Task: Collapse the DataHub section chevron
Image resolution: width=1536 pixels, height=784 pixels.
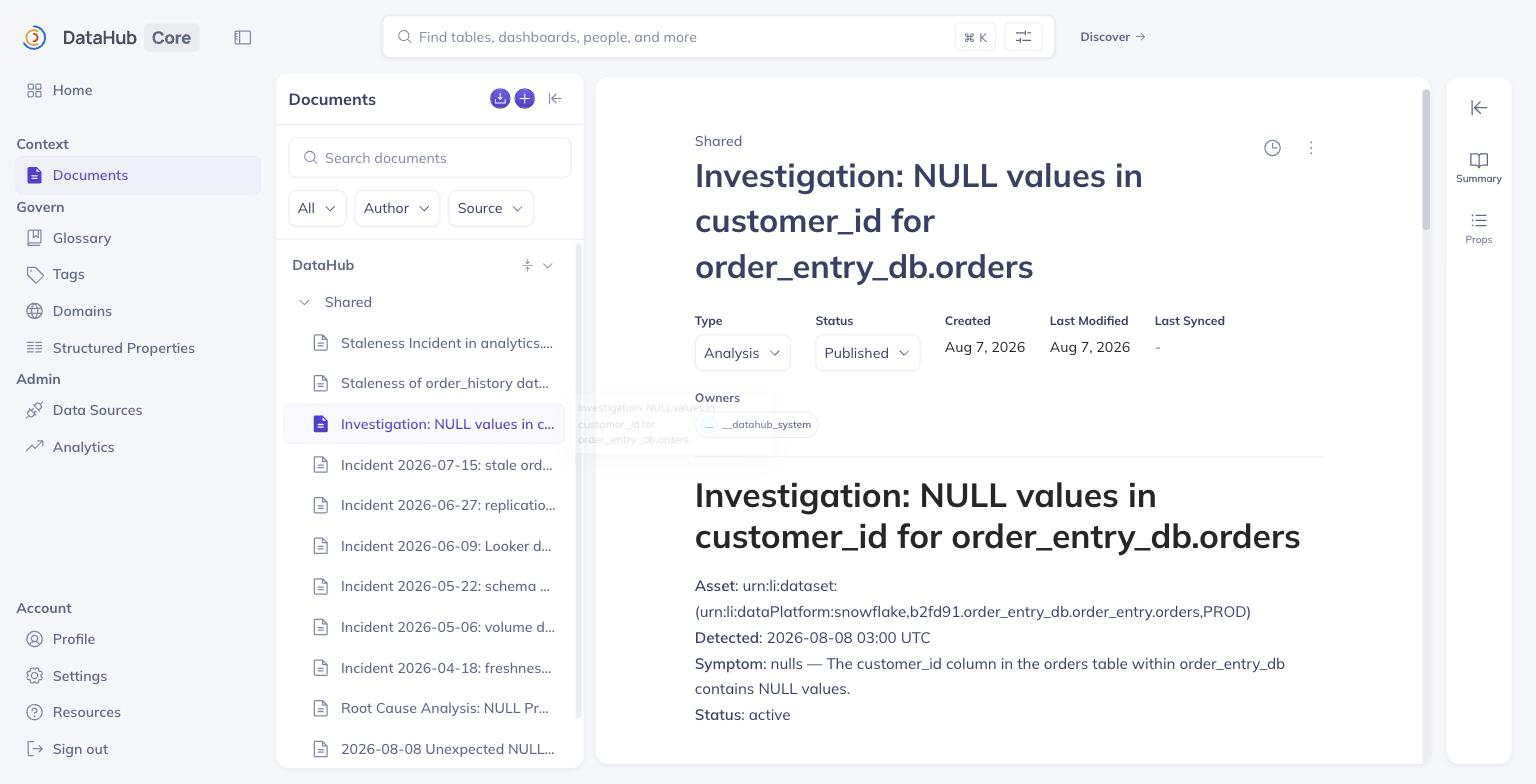Action: point(547,265)
